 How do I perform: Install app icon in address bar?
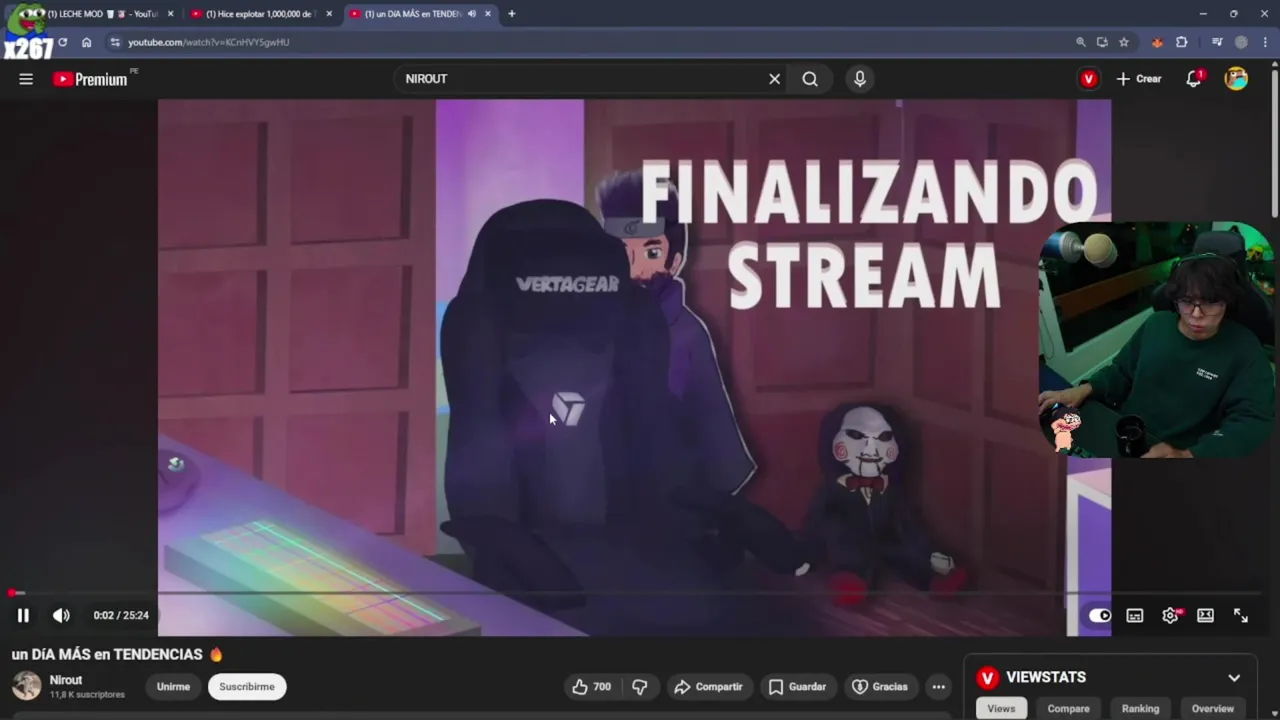coord(1102,42)
